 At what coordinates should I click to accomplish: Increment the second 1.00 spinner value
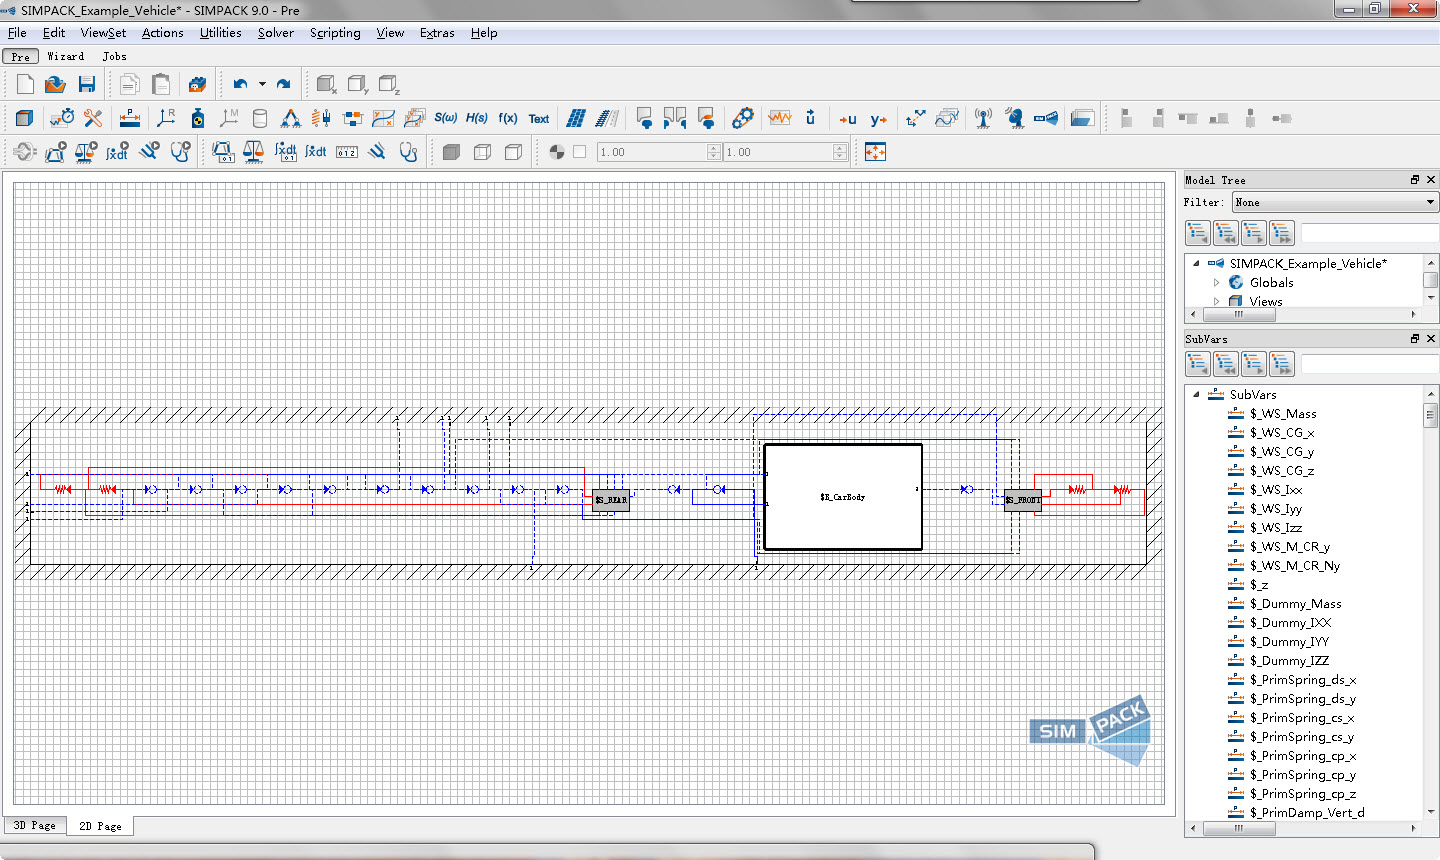[840, 148]
